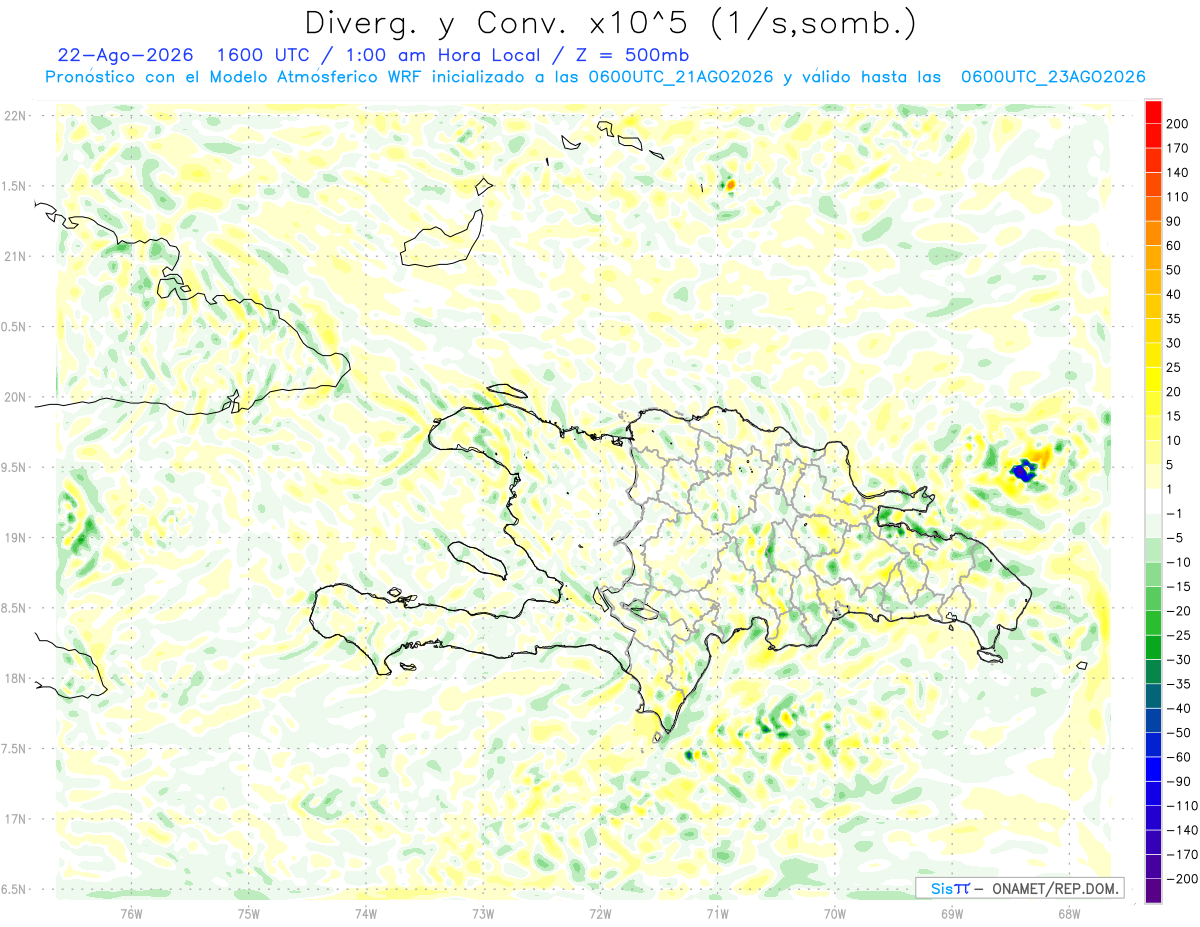Click the '6.5N' latitude label
1200x927 pixels.
[x=13, y=889]
